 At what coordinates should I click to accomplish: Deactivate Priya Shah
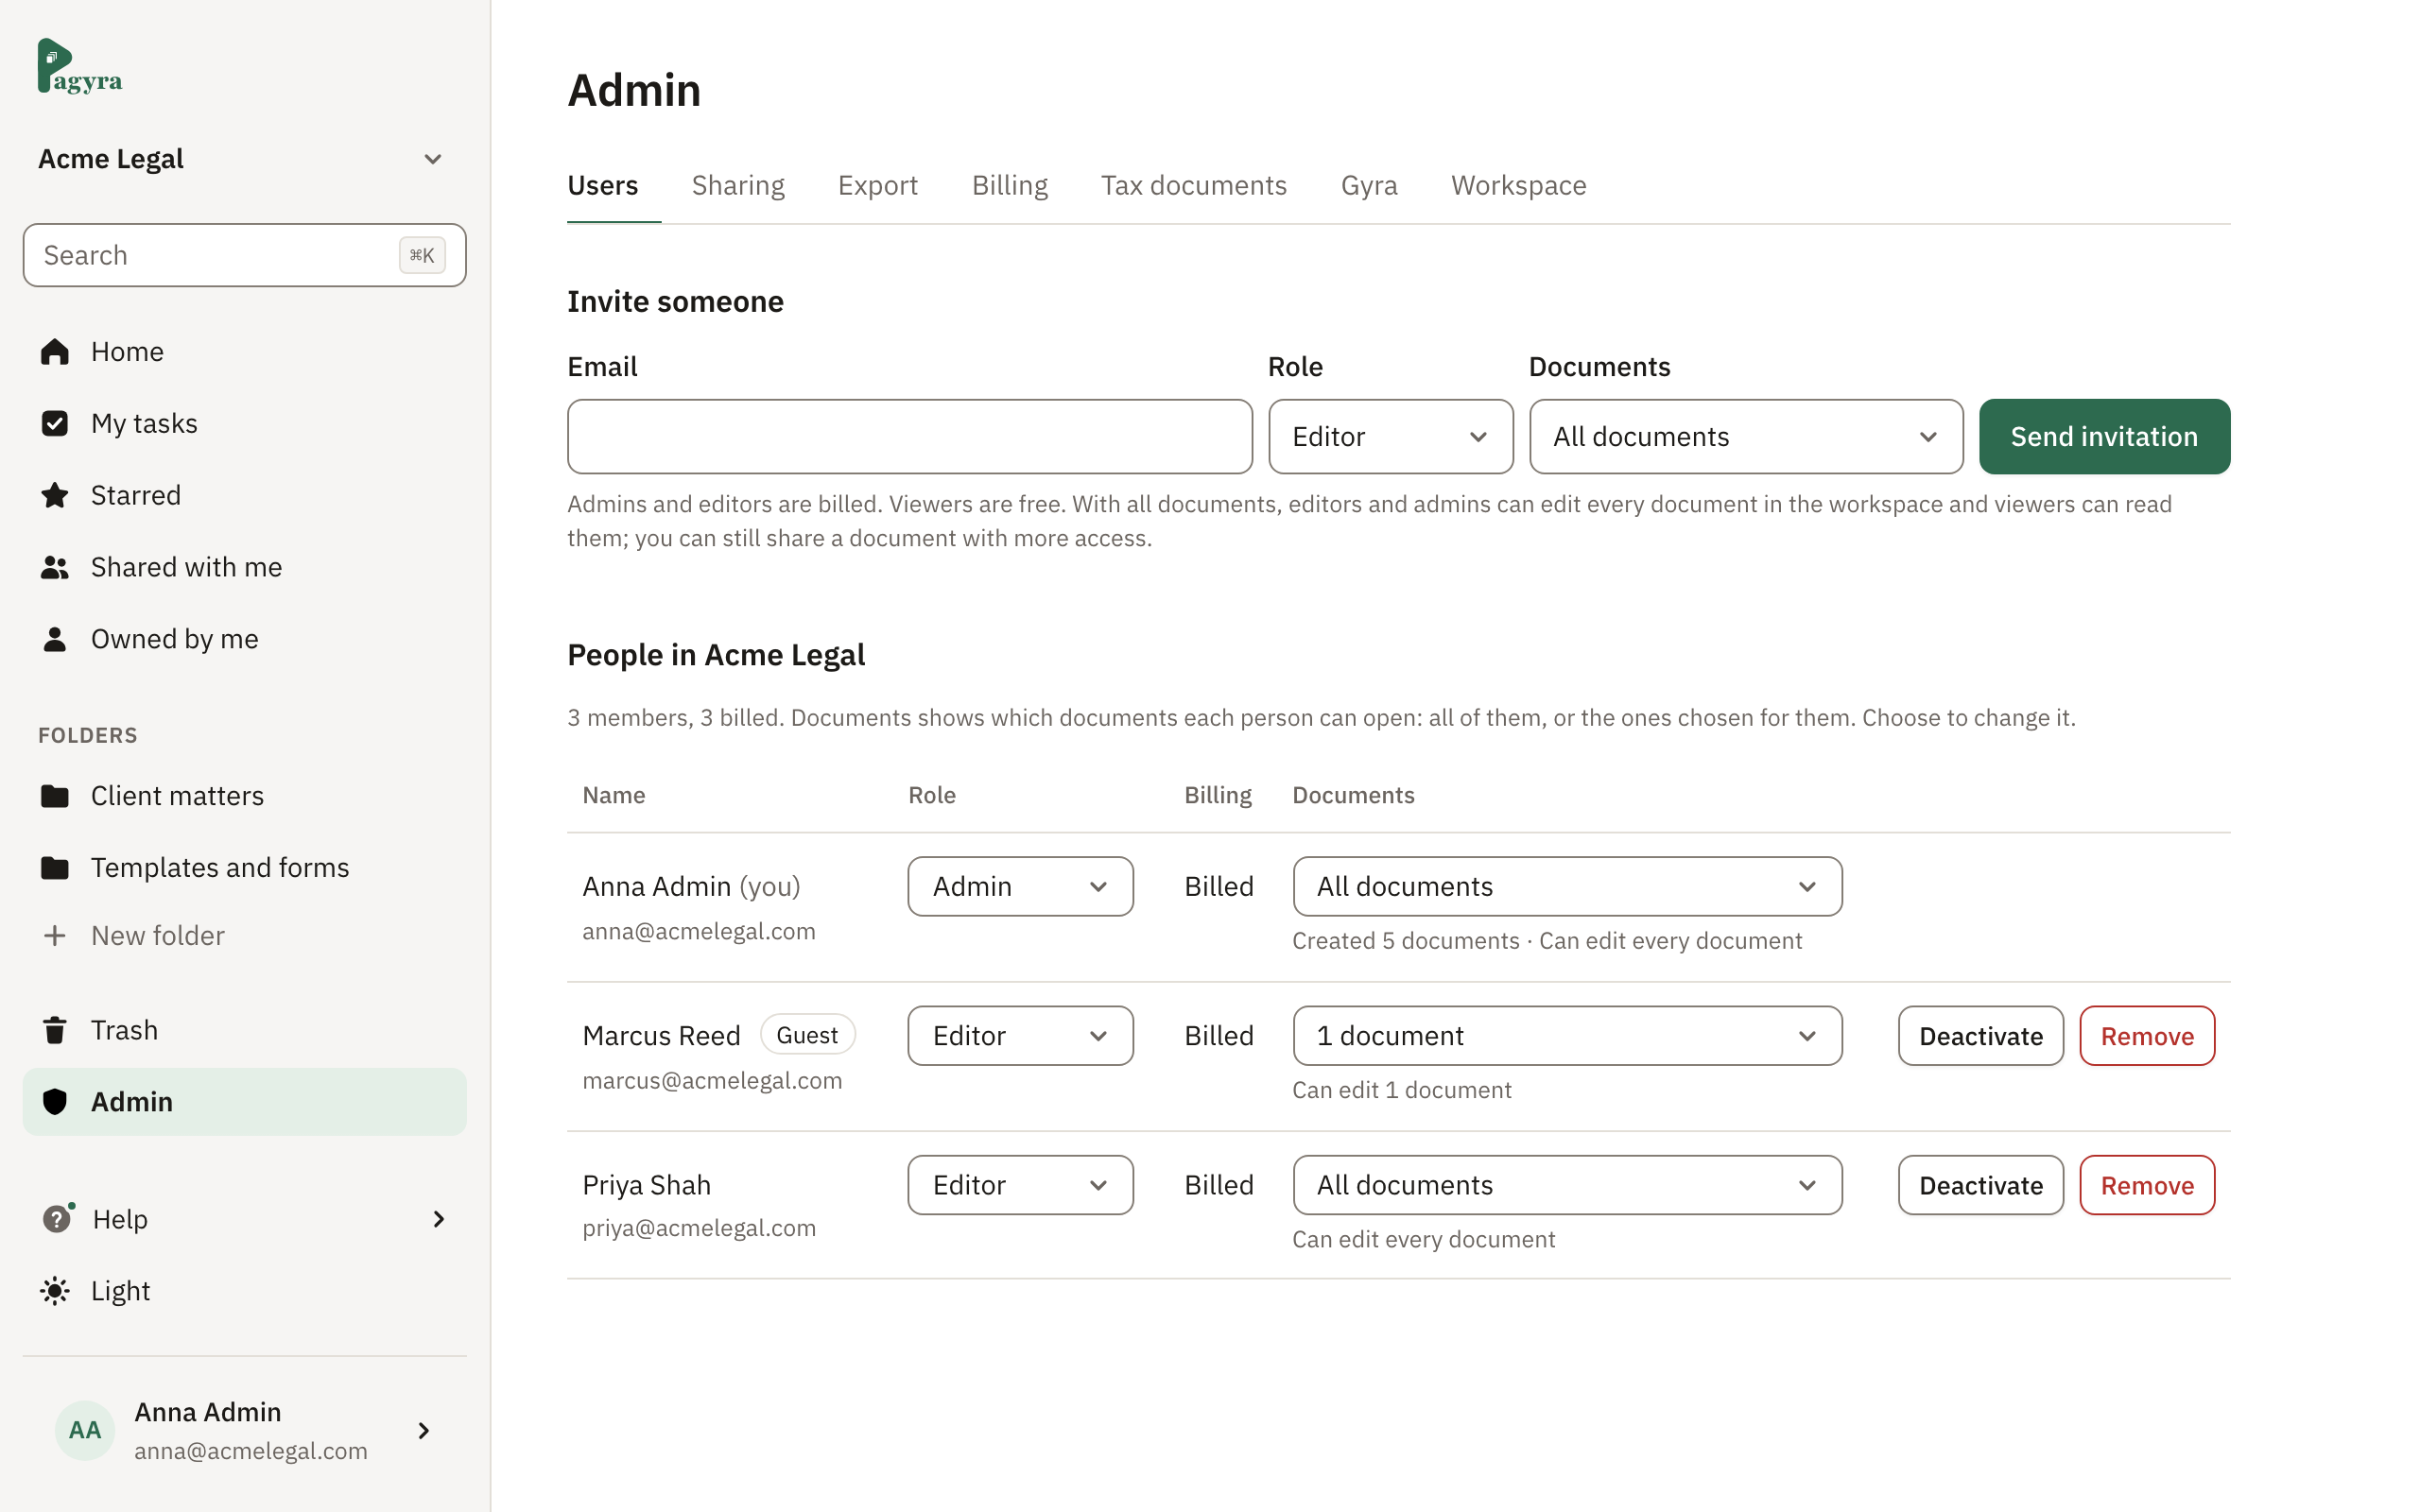pyautogui.click(x=1980, y=1185)
